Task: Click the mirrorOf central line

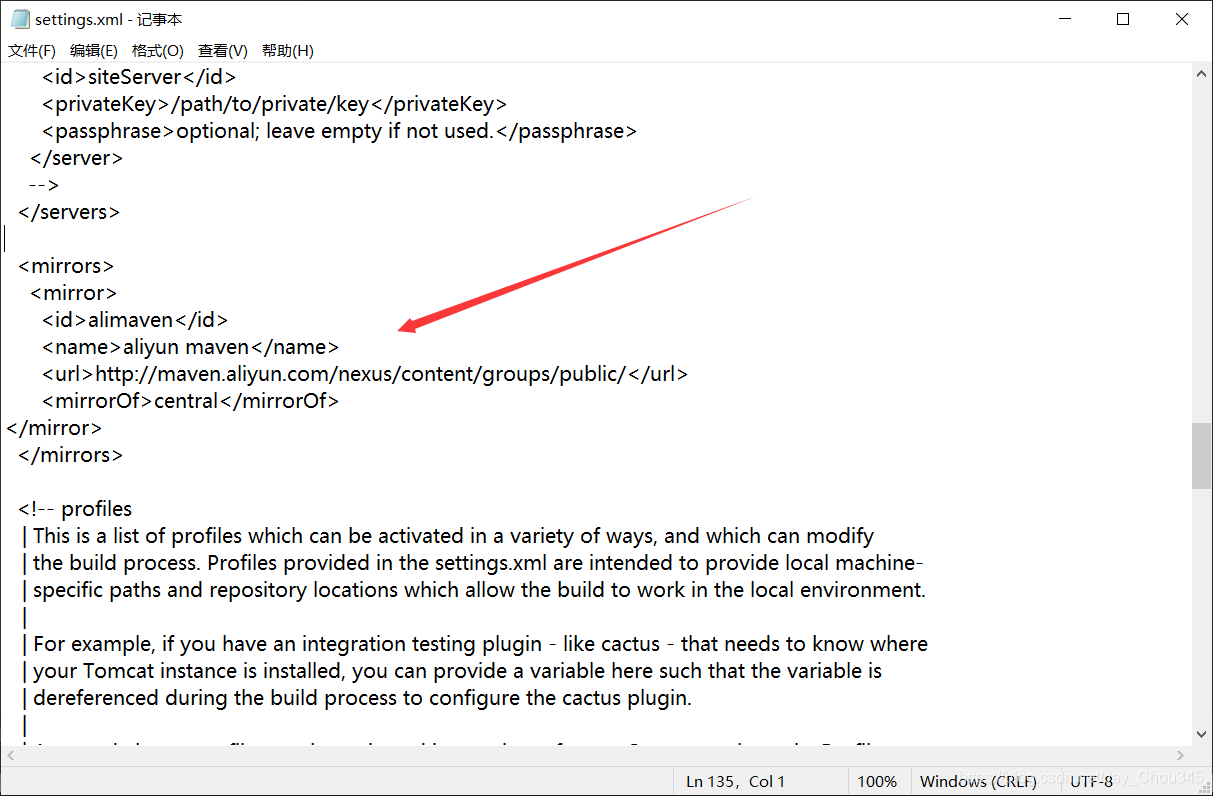Action: 191,401
